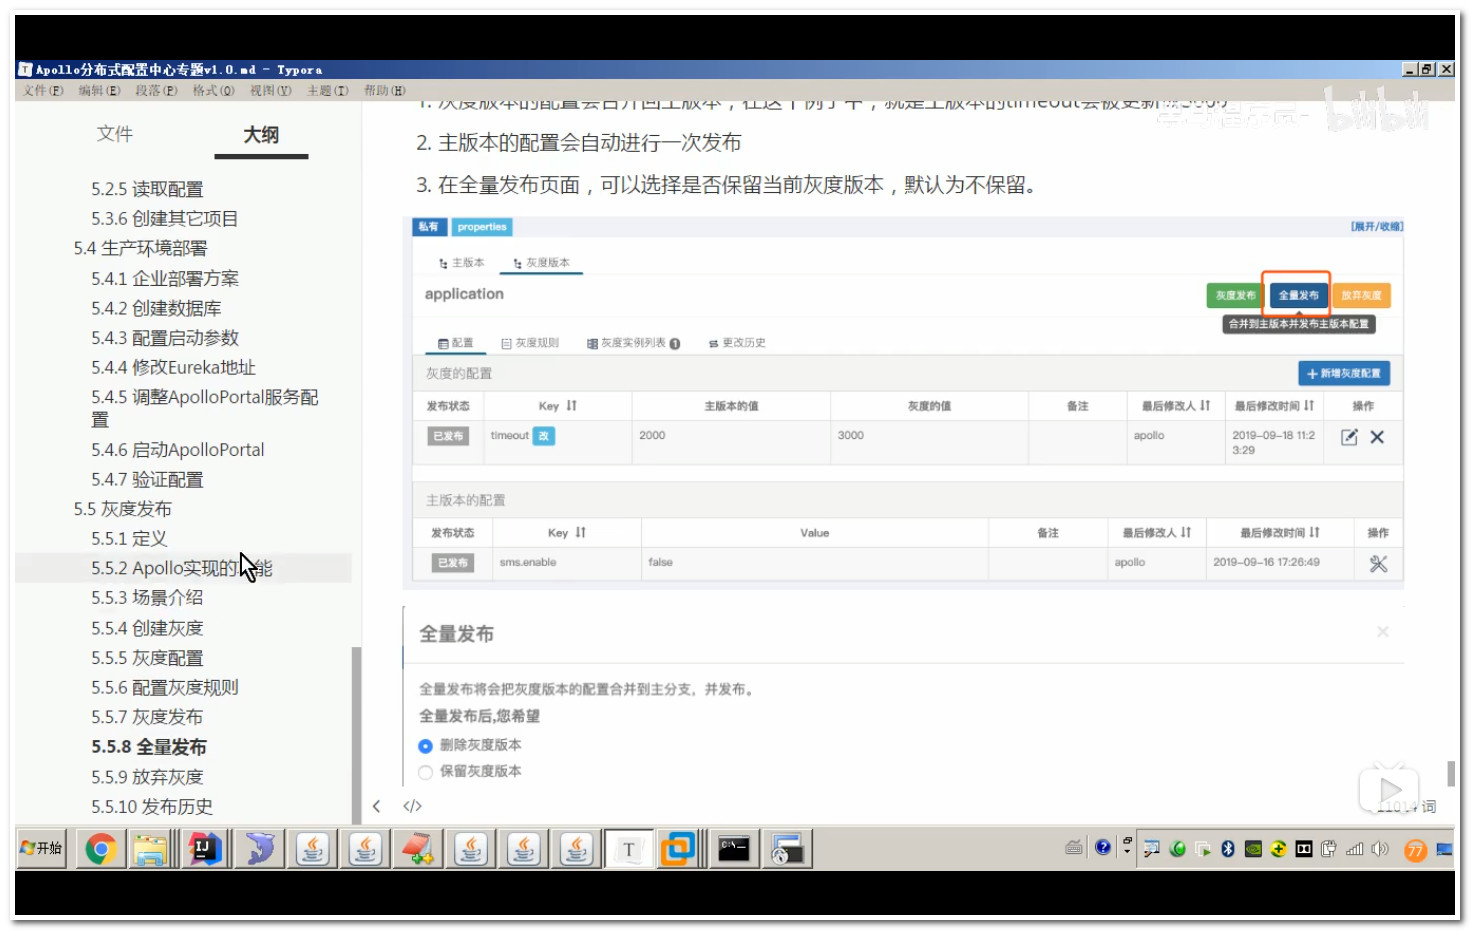Screen dimensions: 1471x931
Task: Jump to outline item 5.5.8 全量发布
Action: (x=149, y=747)
